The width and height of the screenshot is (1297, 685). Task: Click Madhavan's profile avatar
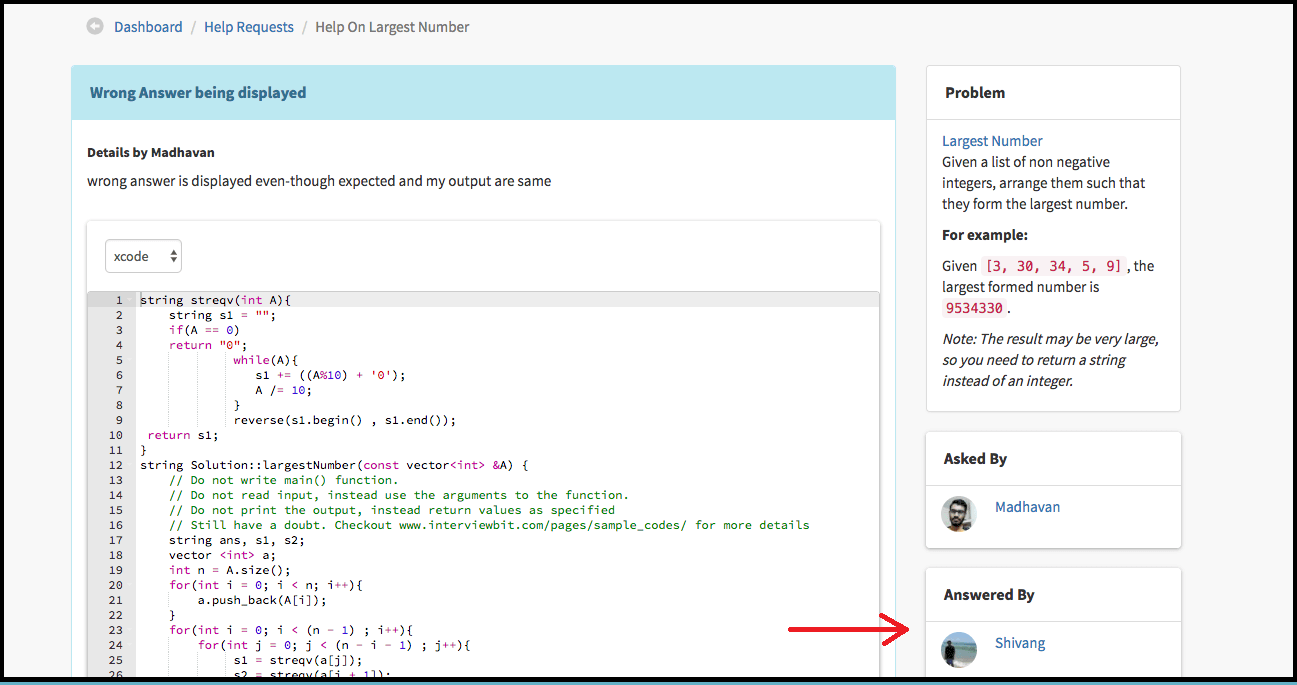pos(958,513)
